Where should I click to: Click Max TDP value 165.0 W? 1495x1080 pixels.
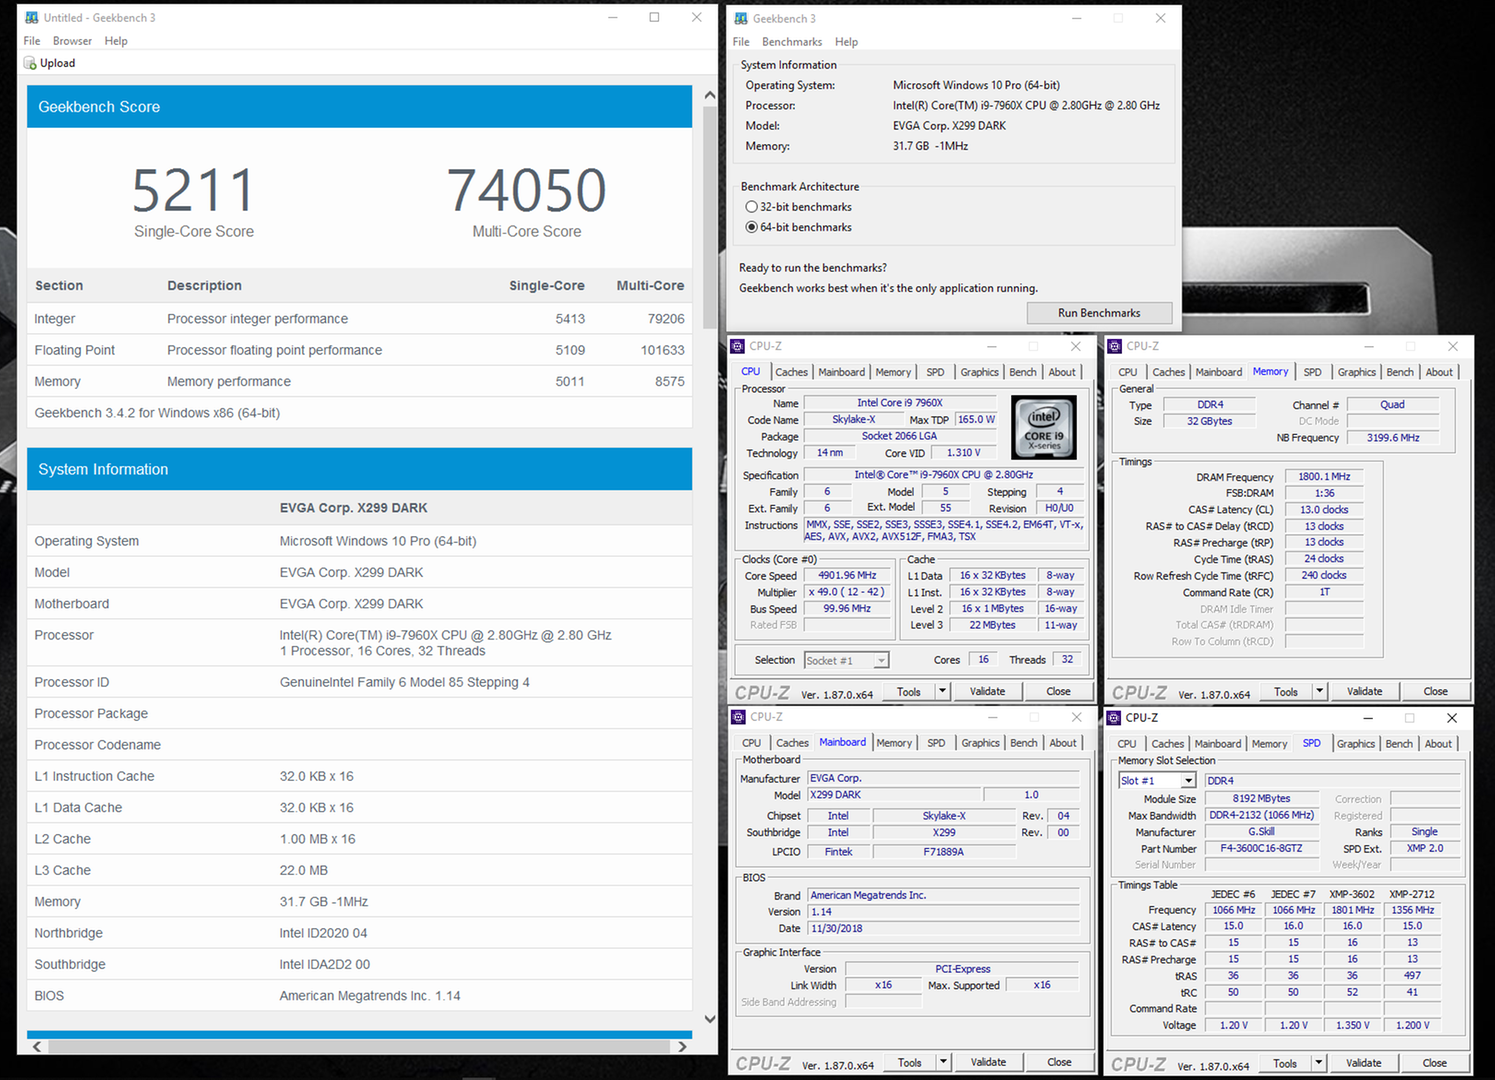pos(976,420)
